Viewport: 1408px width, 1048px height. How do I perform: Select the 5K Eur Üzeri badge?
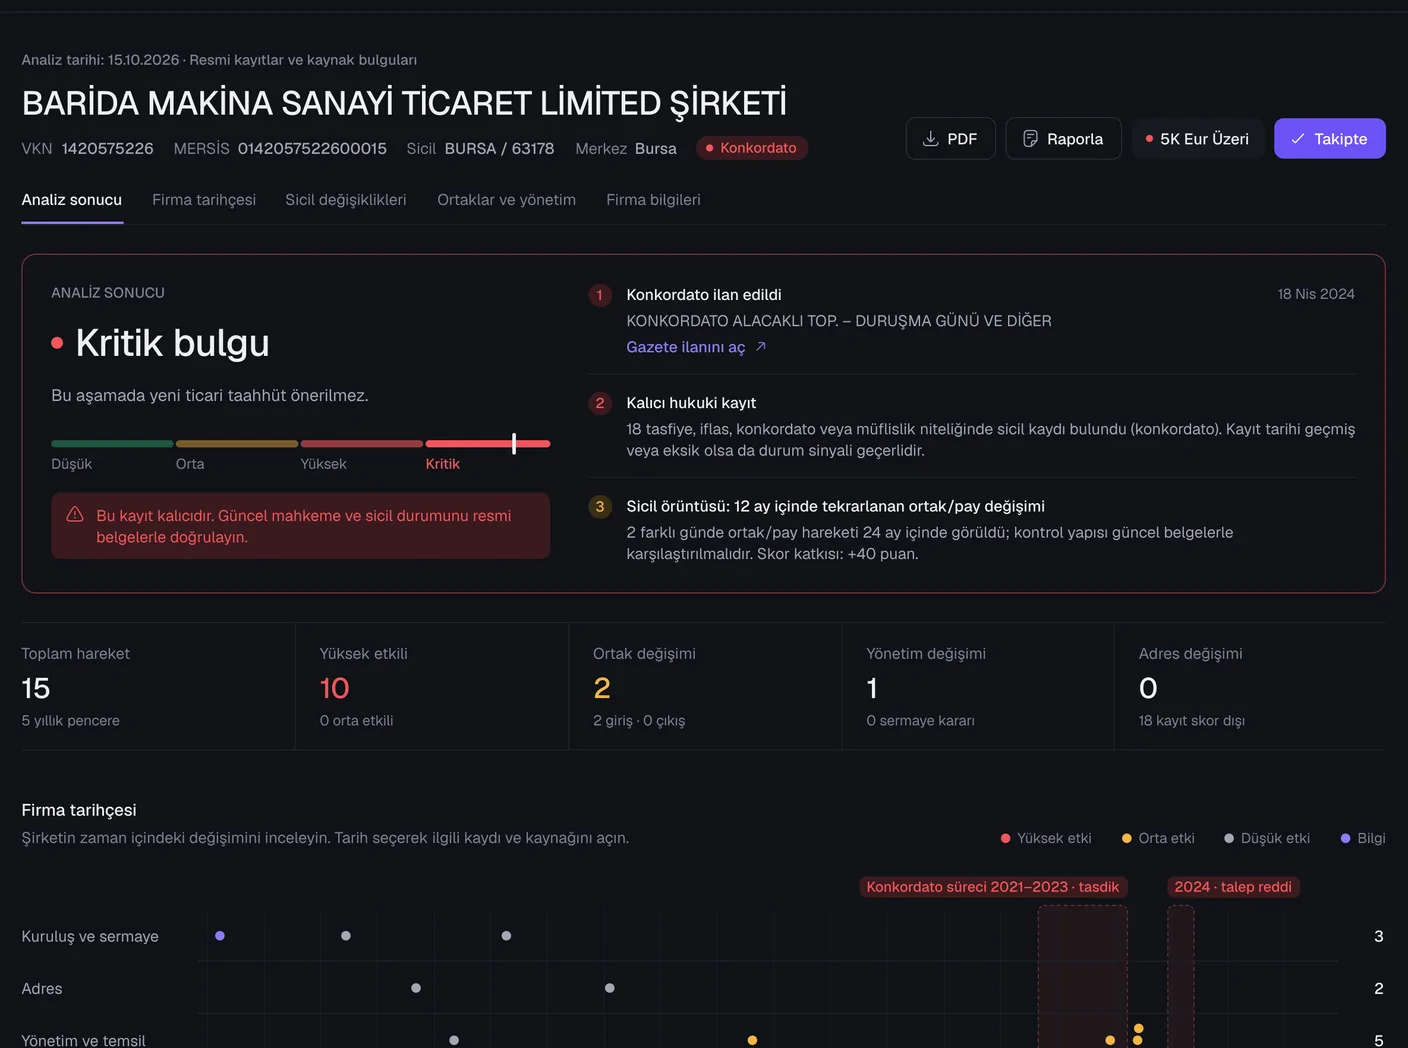click(1198, 139)
